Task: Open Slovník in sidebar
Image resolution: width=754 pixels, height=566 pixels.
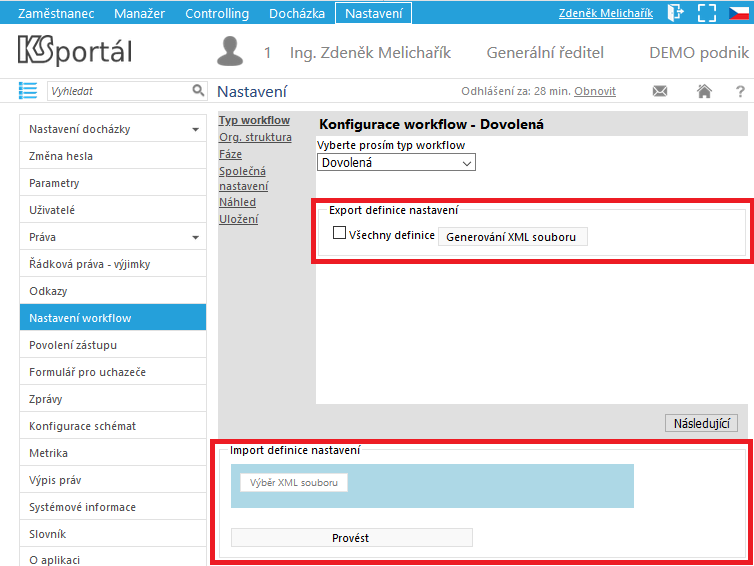Action: [x=113, y=533]
